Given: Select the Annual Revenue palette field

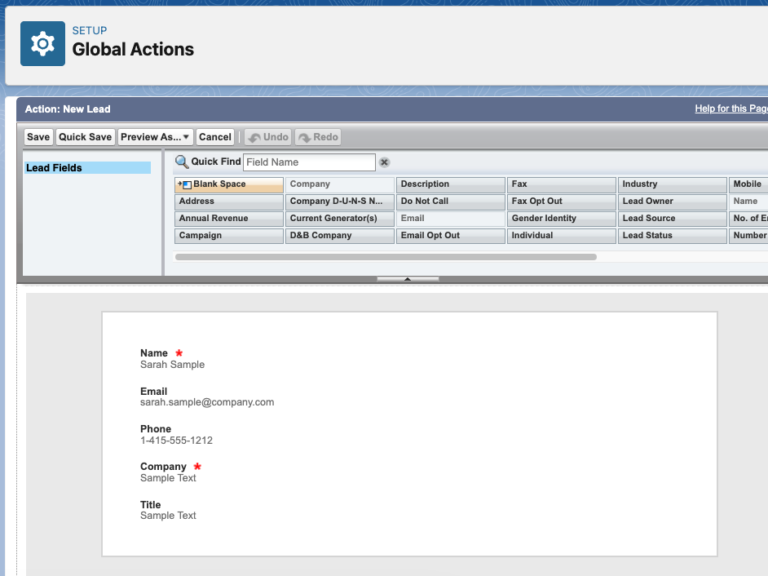Looking at the screenshot, I should point(229,218).
